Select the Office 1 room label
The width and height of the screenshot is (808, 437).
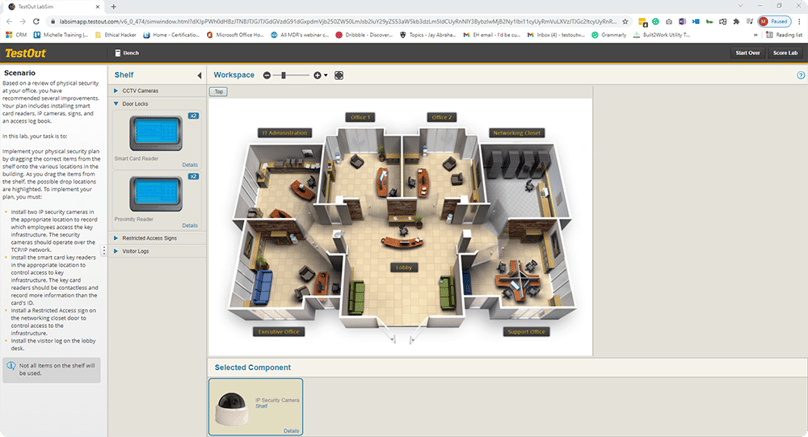pos(360,117)
